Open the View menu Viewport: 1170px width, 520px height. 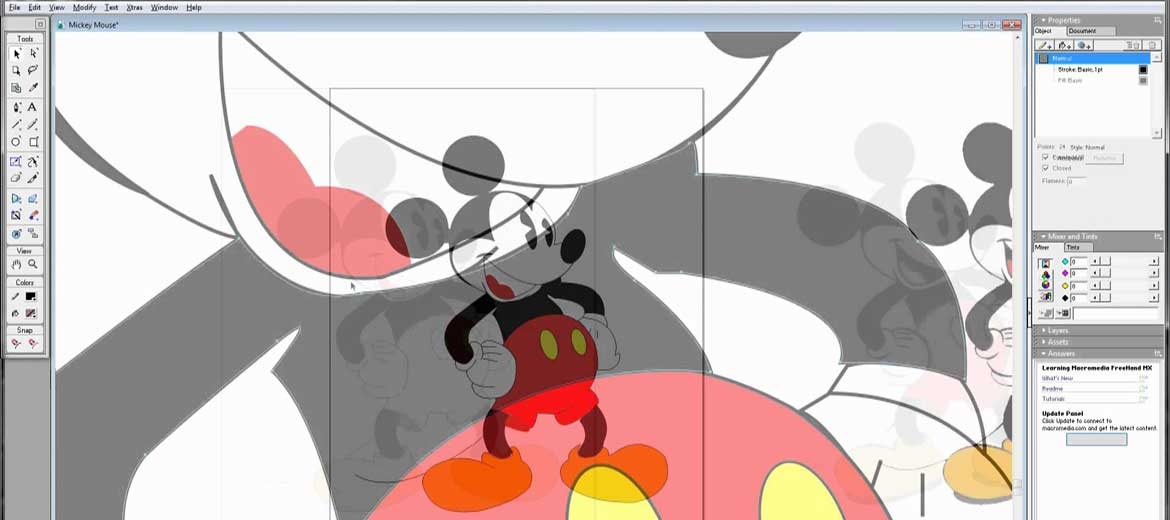(x=57, y=7)
